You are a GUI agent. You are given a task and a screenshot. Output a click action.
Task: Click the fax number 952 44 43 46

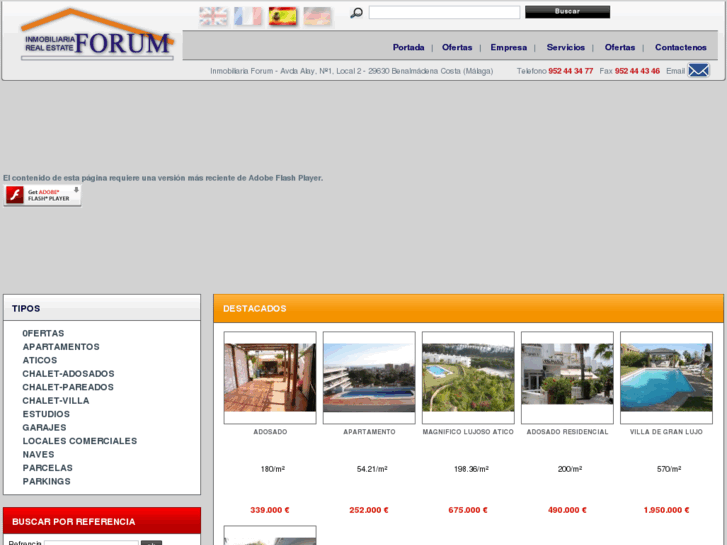tap(637, 71)
